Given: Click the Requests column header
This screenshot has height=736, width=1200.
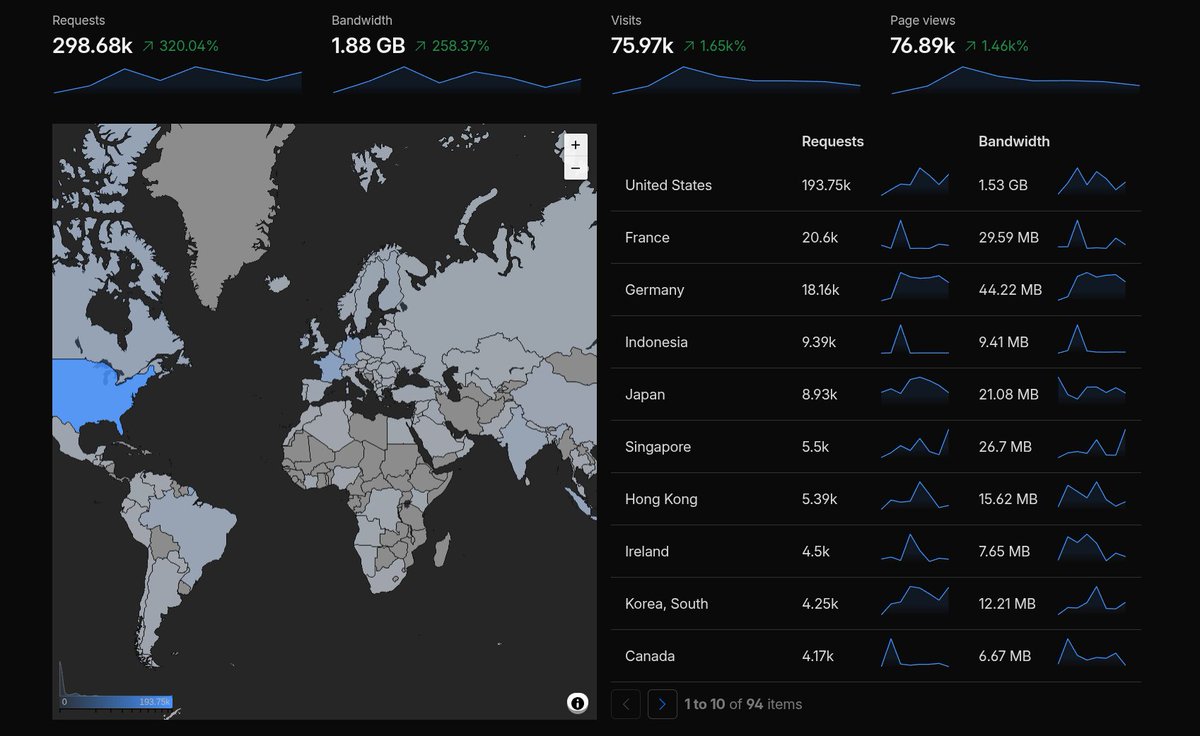Looking at the screenshot, I should coord(832,141).
